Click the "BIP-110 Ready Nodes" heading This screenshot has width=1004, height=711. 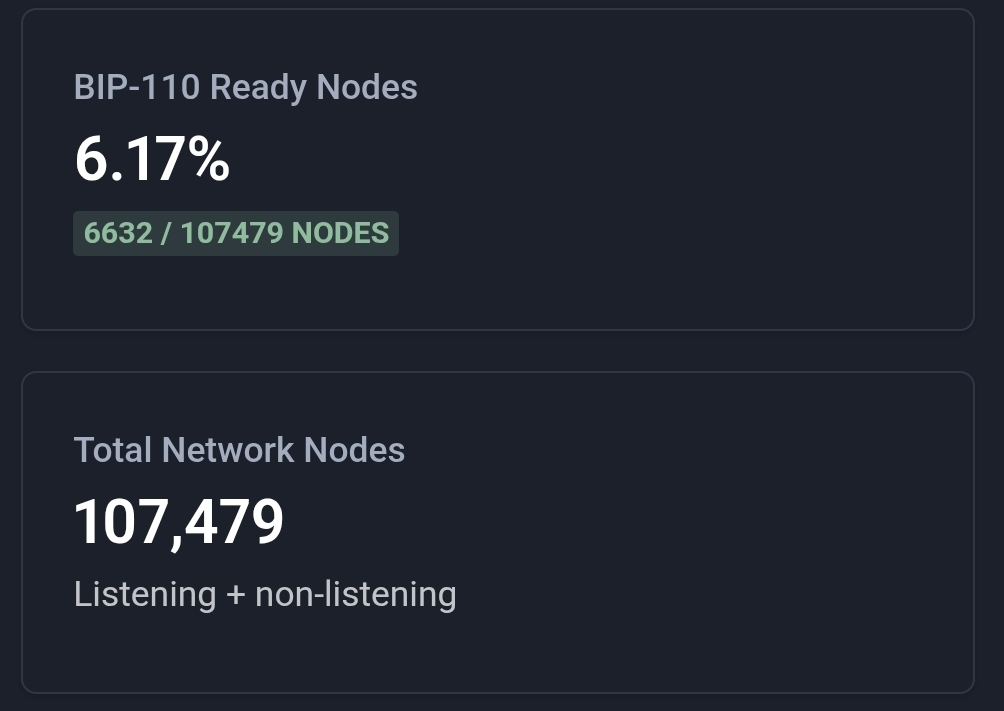(x=245, y=88)
